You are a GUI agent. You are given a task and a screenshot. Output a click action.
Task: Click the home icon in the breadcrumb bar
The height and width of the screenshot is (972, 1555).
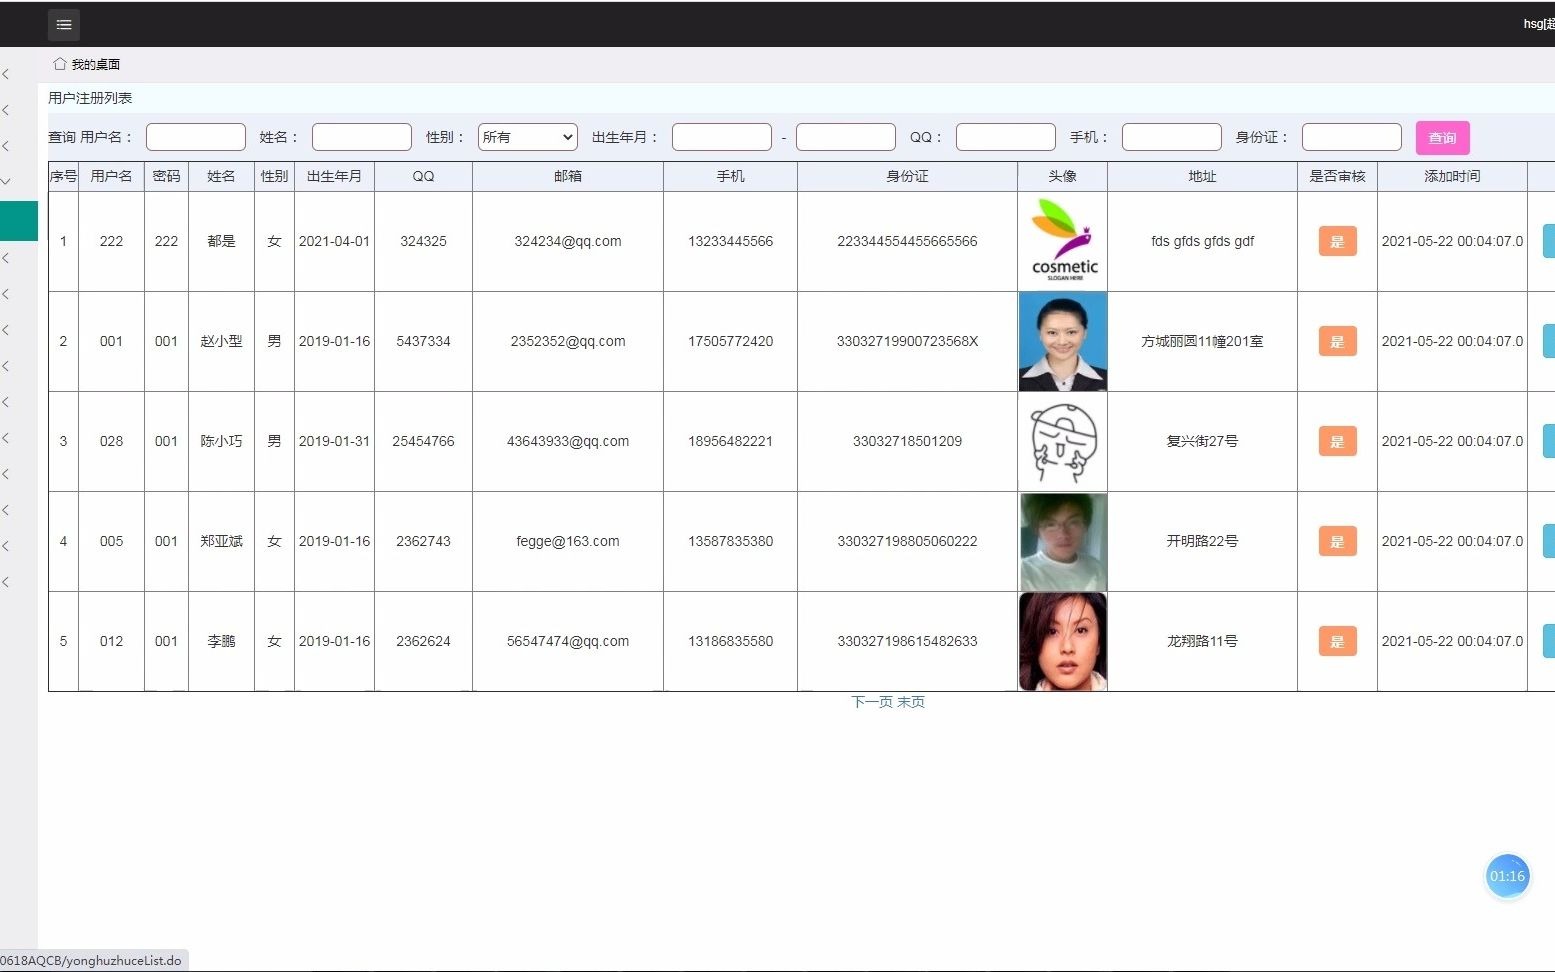click(x=59, y=63)
